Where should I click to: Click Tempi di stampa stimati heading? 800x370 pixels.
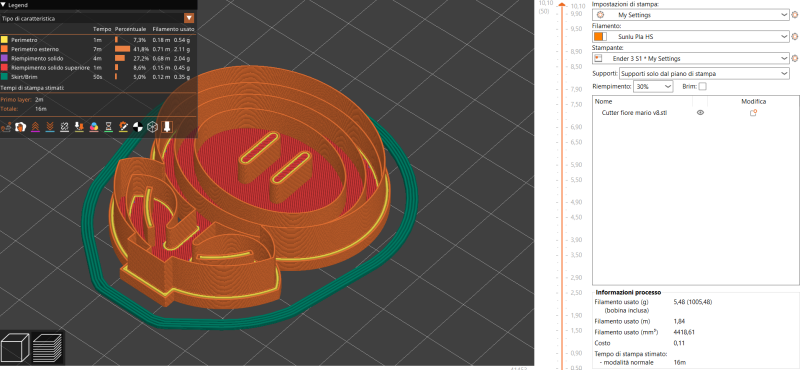[x=32, y=88]
